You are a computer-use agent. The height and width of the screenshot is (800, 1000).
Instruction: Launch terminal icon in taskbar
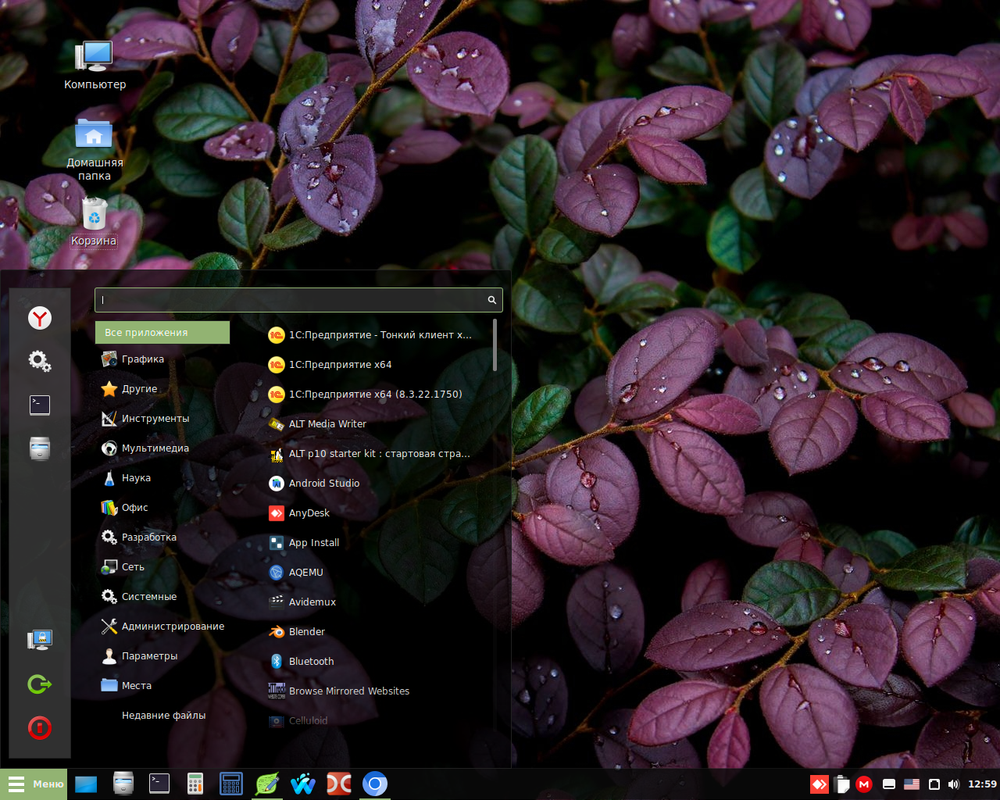tap(159, 784)
